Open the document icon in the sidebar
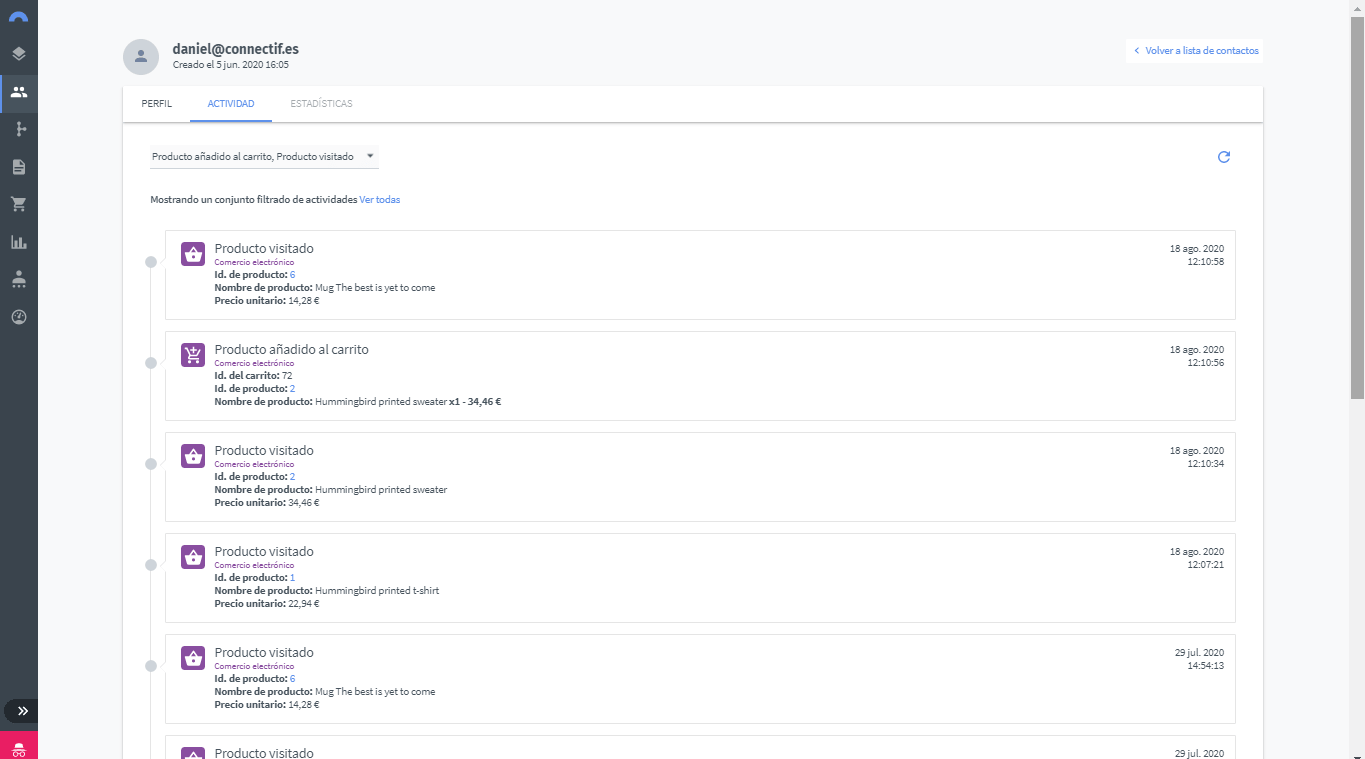 pyautogui.click(x=19, y=167)
